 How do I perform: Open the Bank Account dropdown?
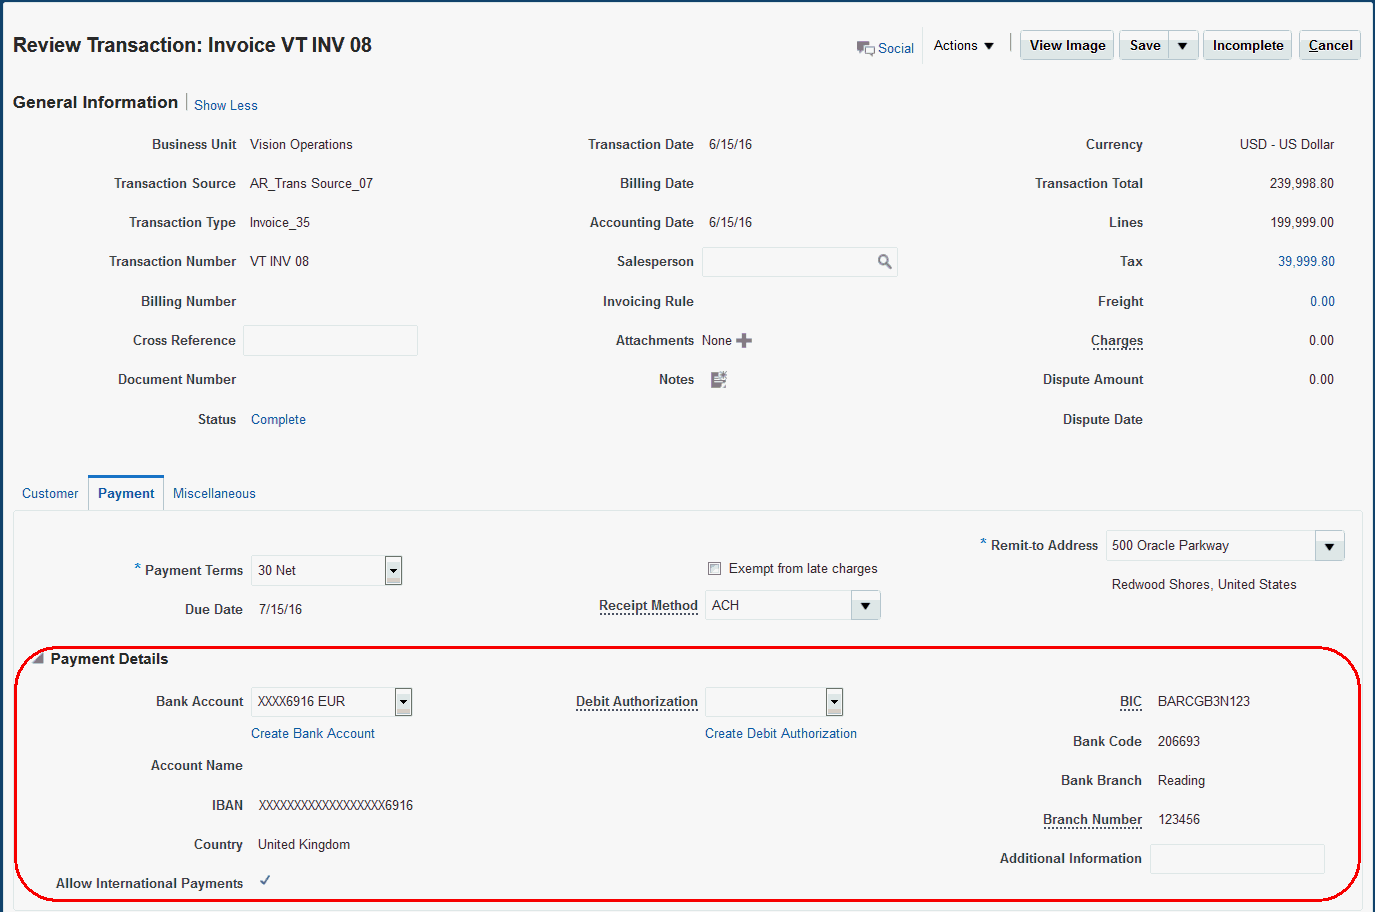click(403, 702)
